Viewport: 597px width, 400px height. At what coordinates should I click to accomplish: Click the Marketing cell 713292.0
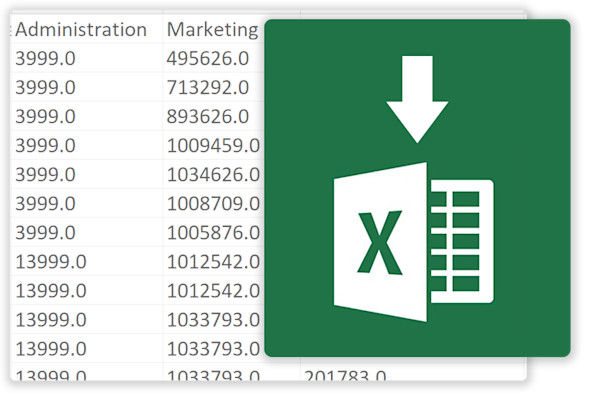pyautogui.click(x=208, y=88)
